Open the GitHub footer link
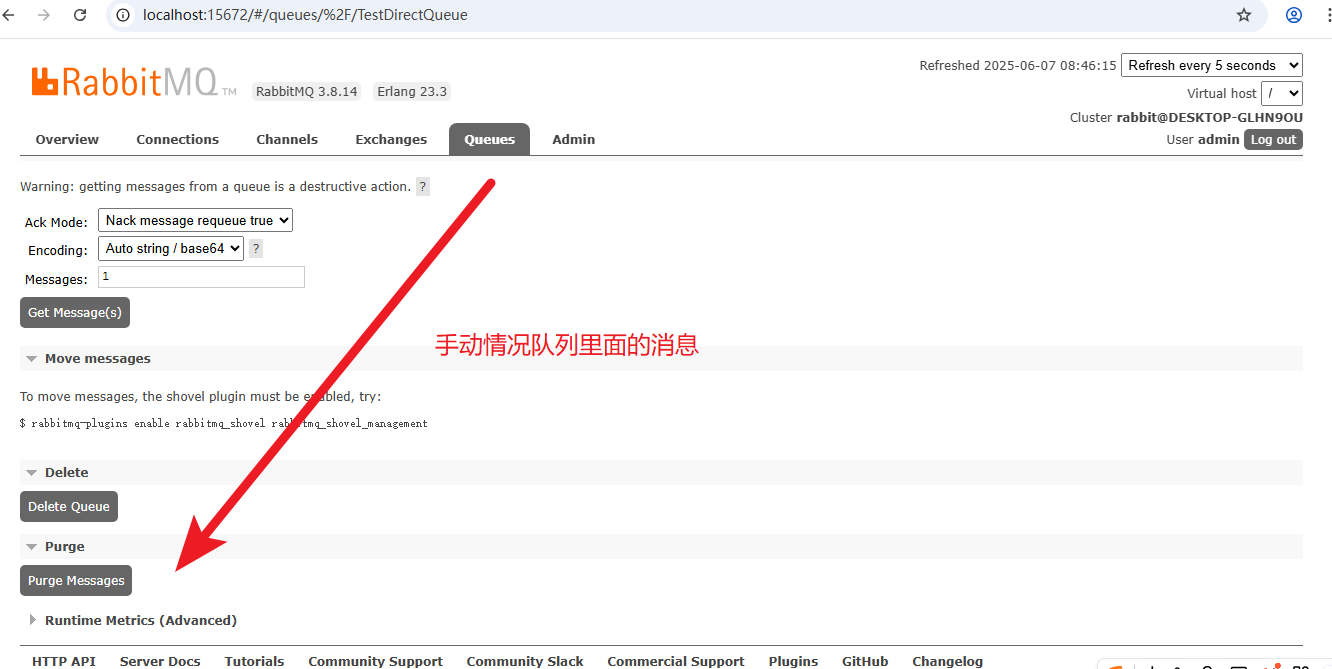Viewport: 1332px width, 669px height. pyautogui.click(x=865, y=661)
